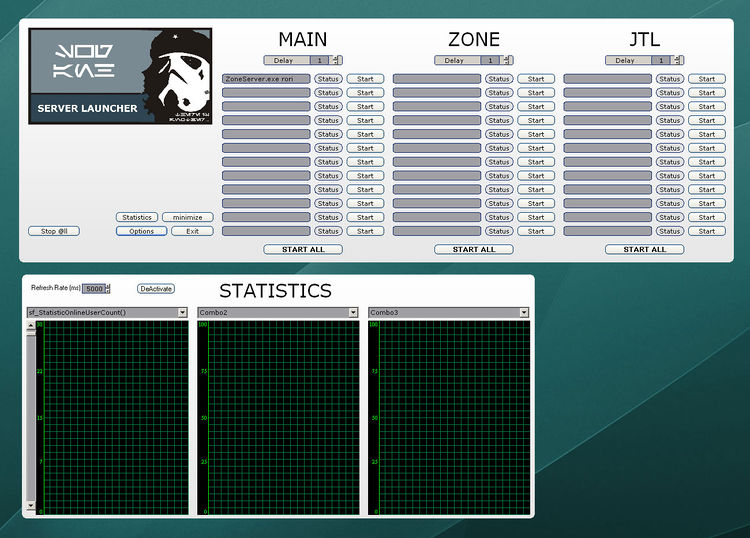
Task: Click the Refresh Rate value stepper
Action: pos(107,289)
